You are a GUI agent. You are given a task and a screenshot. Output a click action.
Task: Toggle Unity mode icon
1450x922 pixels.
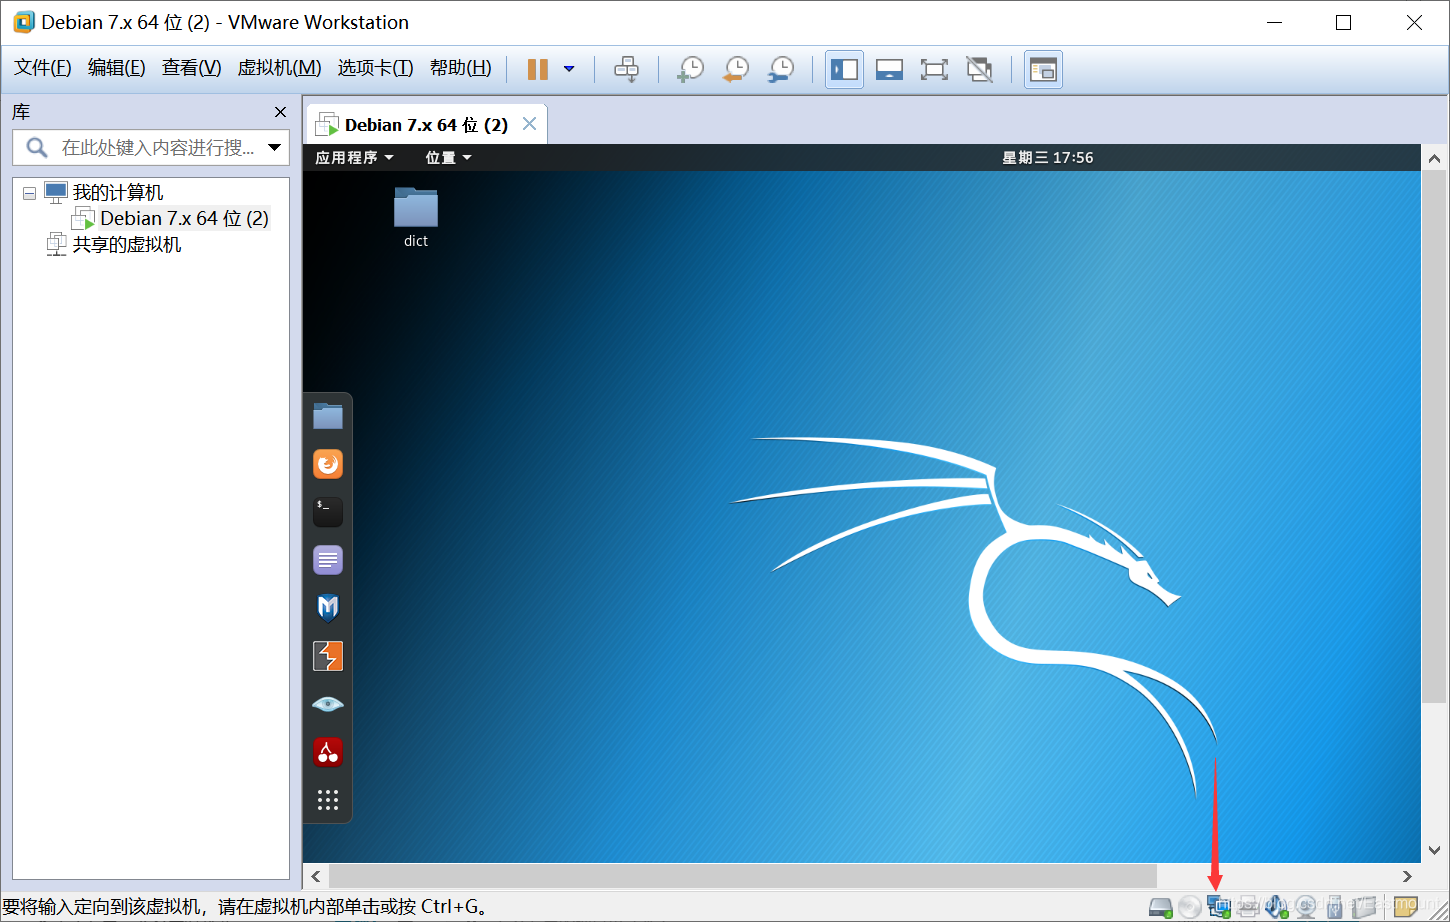pyautogui.click(x=979, y=69)
